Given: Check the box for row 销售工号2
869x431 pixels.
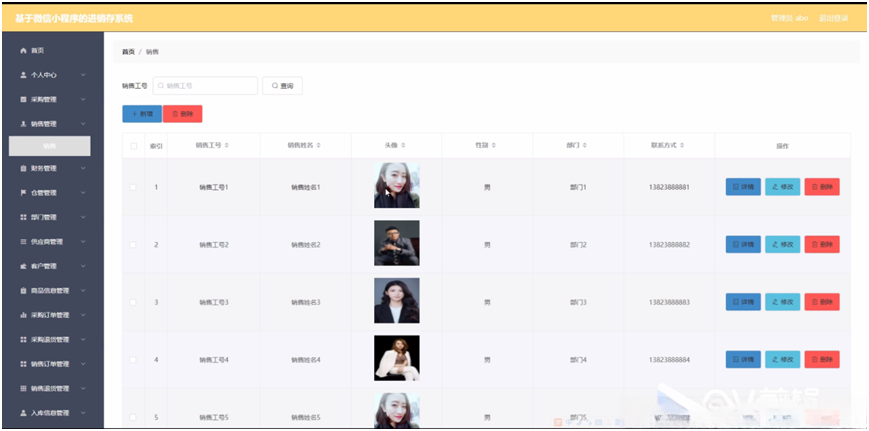Looking at the screenshot, I should [x=133, y=245].
